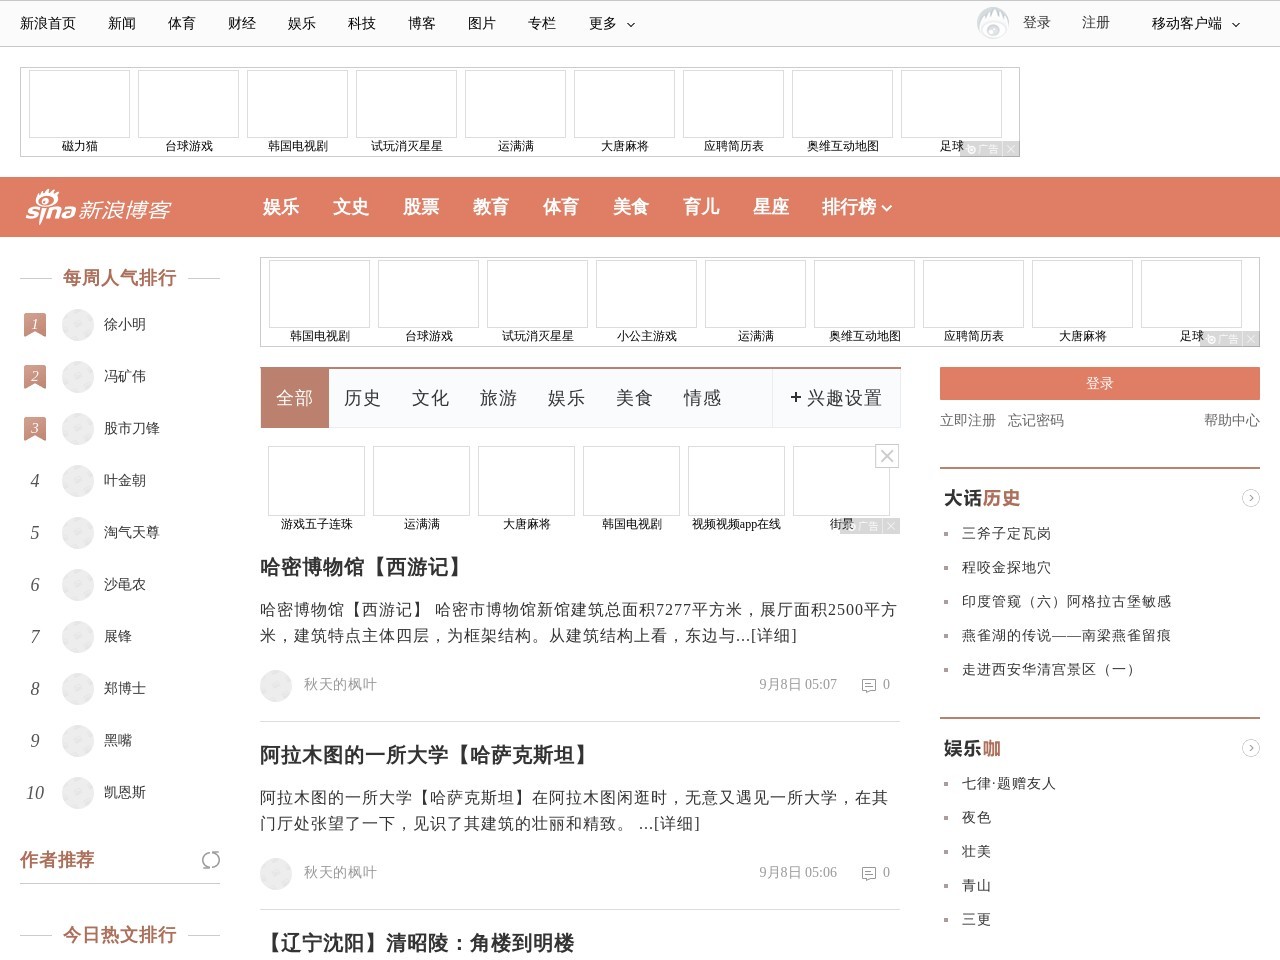Expand the 移动客户端 dropdown
The width and height of the screenshot is (1280, 960).
click(x=1195, y=23)
